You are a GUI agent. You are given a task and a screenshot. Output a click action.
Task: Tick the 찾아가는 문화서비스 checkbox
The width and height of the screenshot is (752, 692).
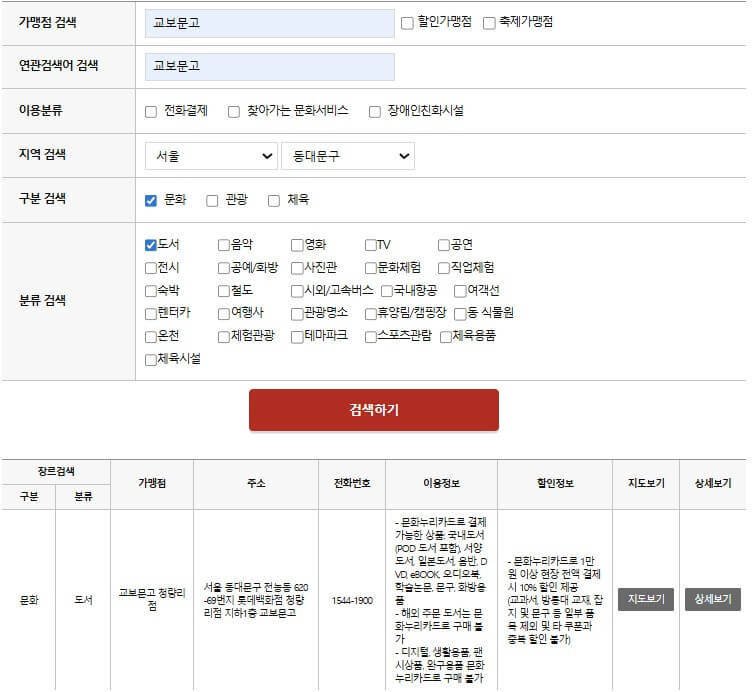point(234,112)
